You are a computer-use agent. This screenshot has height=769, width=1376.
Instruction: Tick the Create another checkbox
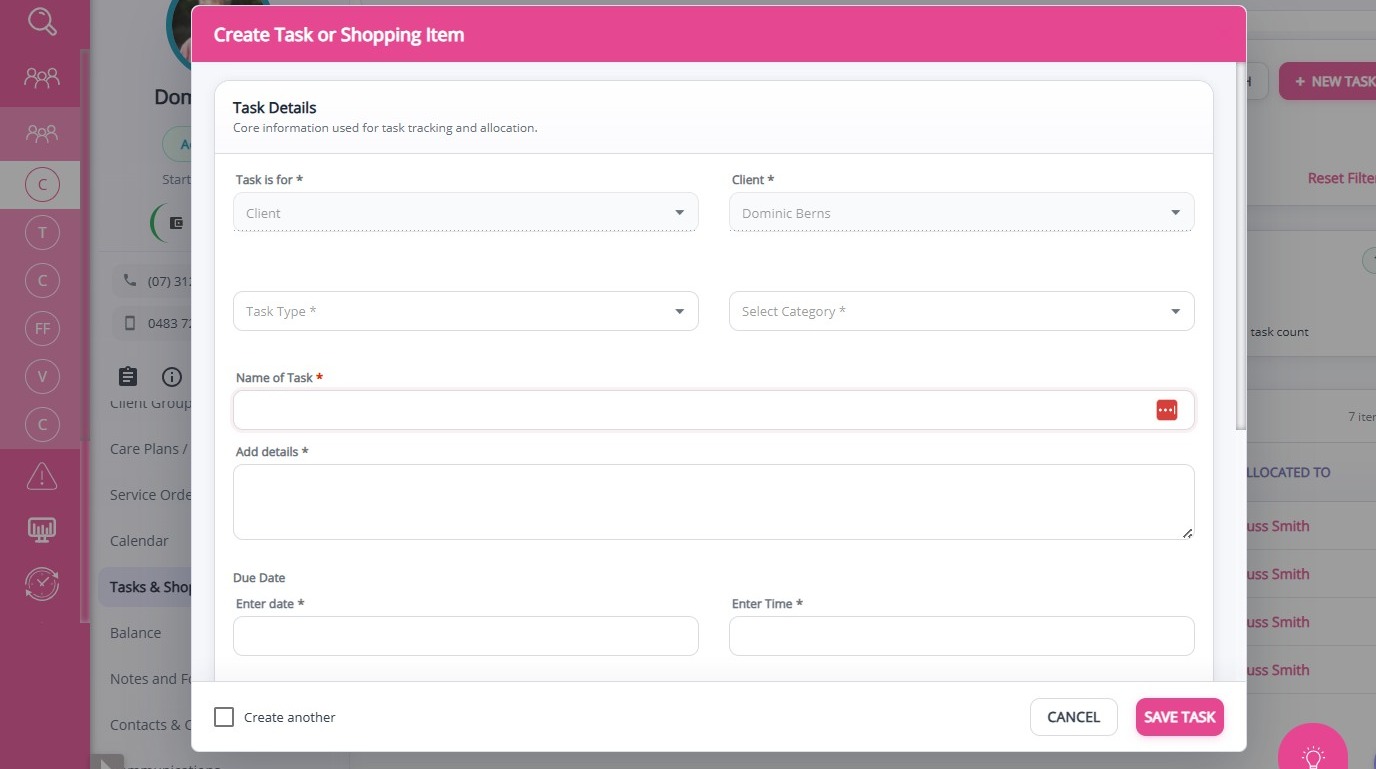[224, 717]
